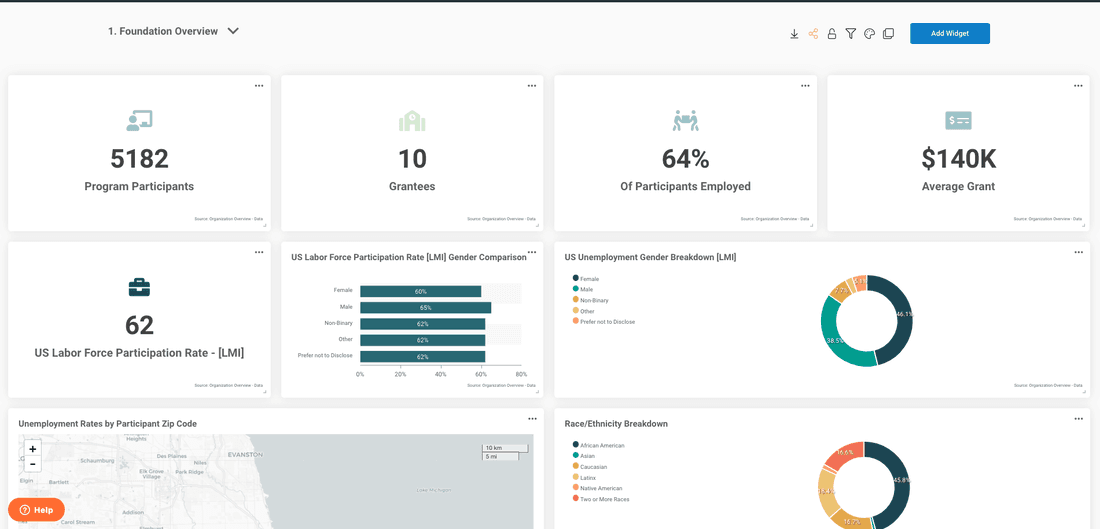Viewport: 1100px width, 529px height.
Task: Zoom out on the map
Action: pos(33,464)
